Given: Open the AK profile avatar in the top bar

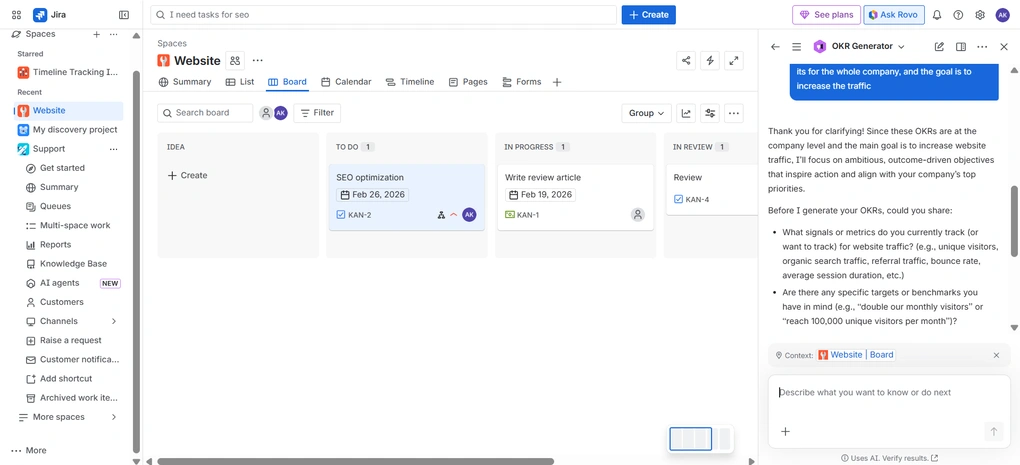Looking at the screenshot, I should (1002, 15).
